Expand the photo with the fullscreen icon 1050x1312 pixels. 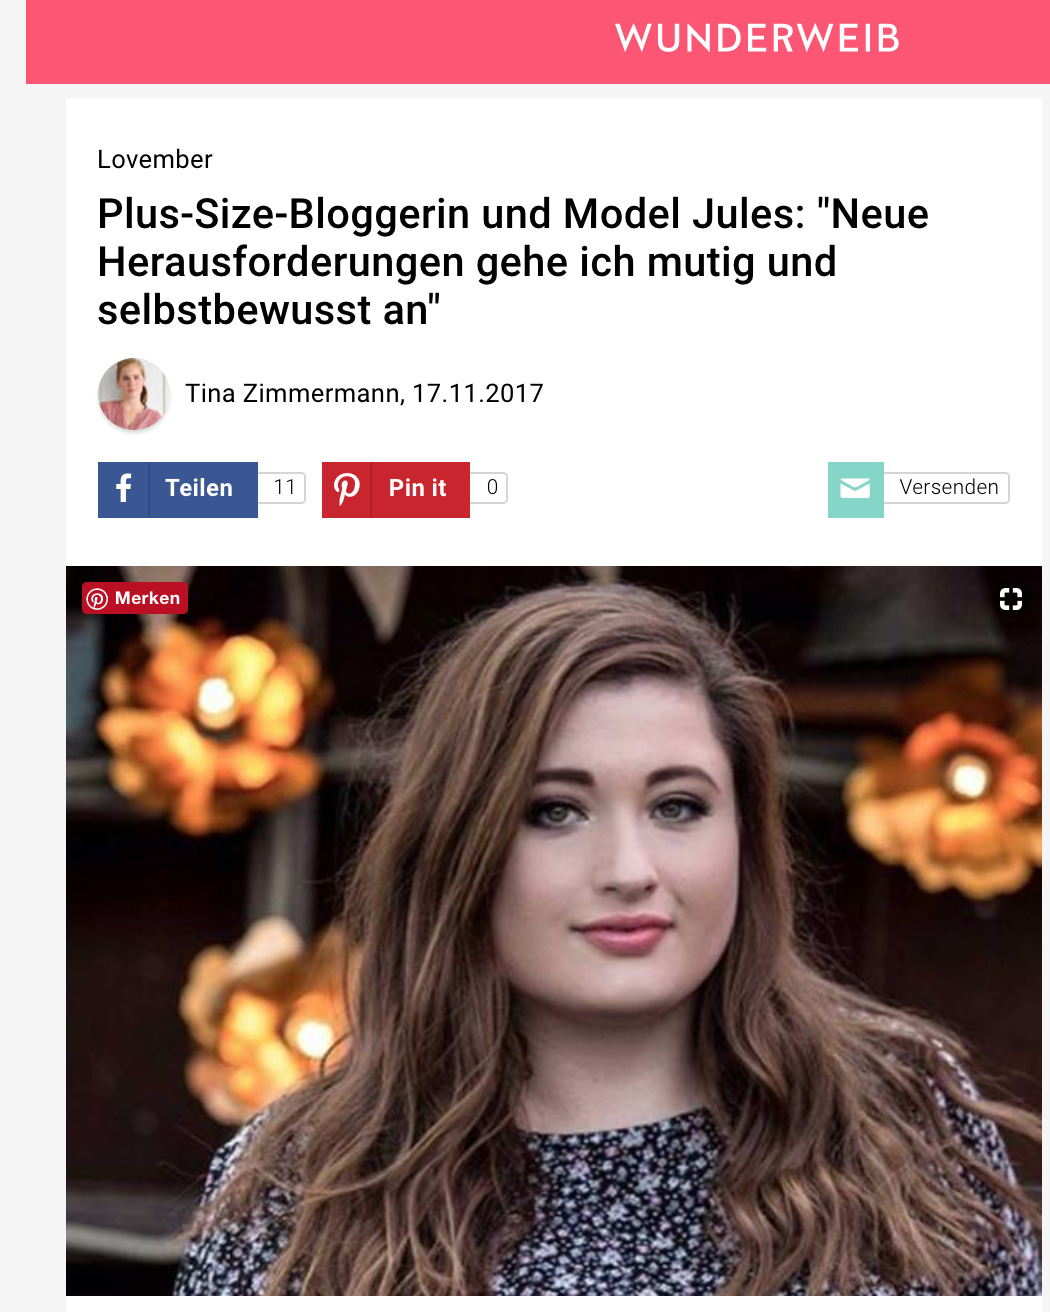tap(1011, 599)
